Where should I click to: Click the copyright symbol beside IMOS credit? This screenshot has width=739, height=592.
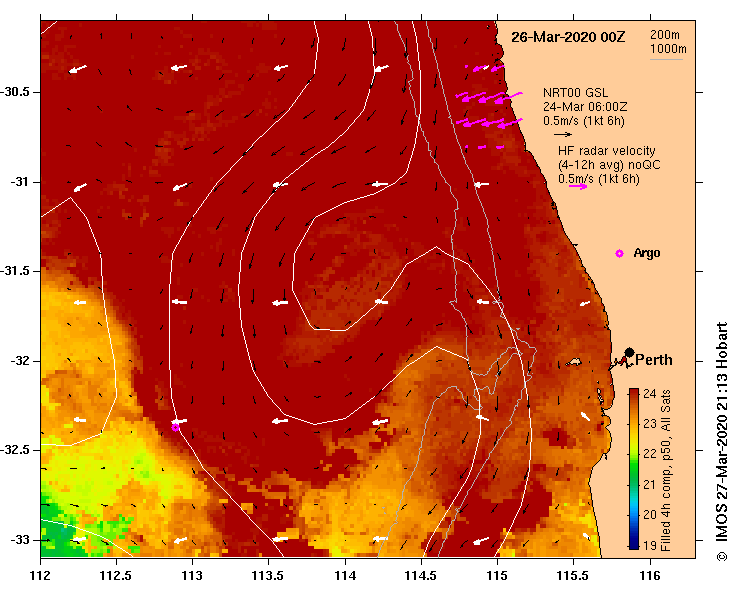pos(722,557)
